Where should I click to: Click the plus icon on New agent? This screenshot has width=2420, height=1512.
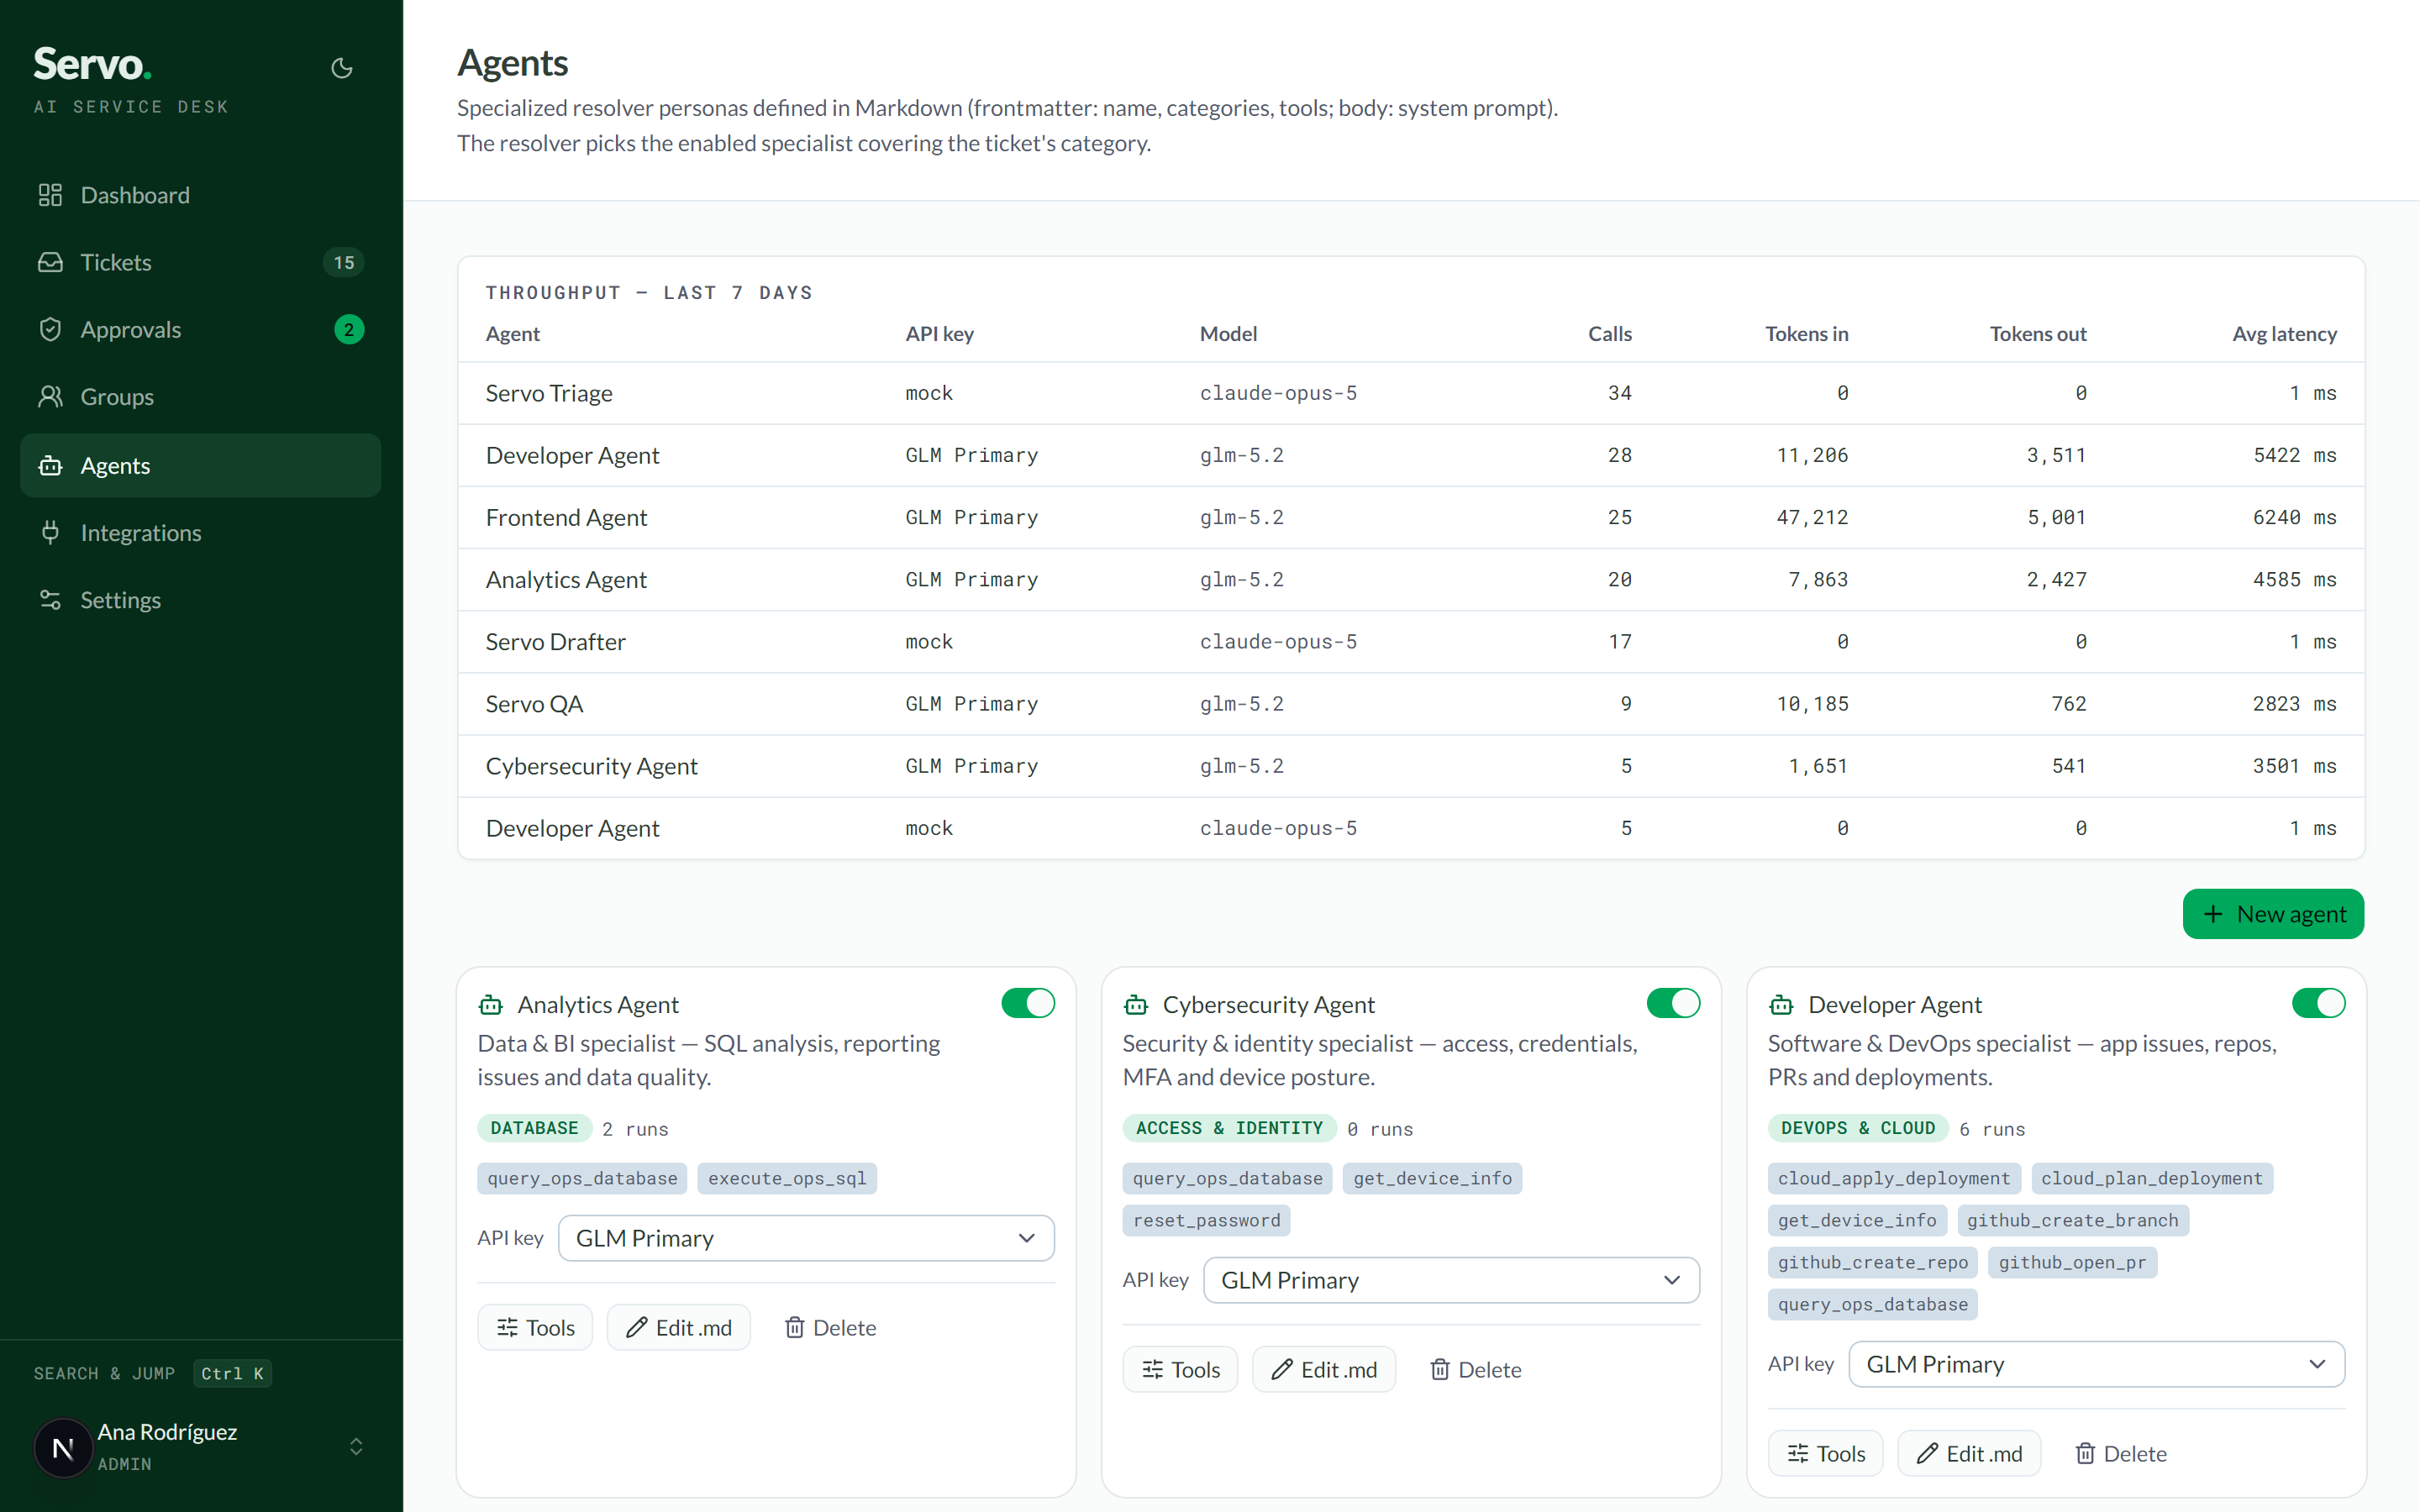pos(2213,914)
